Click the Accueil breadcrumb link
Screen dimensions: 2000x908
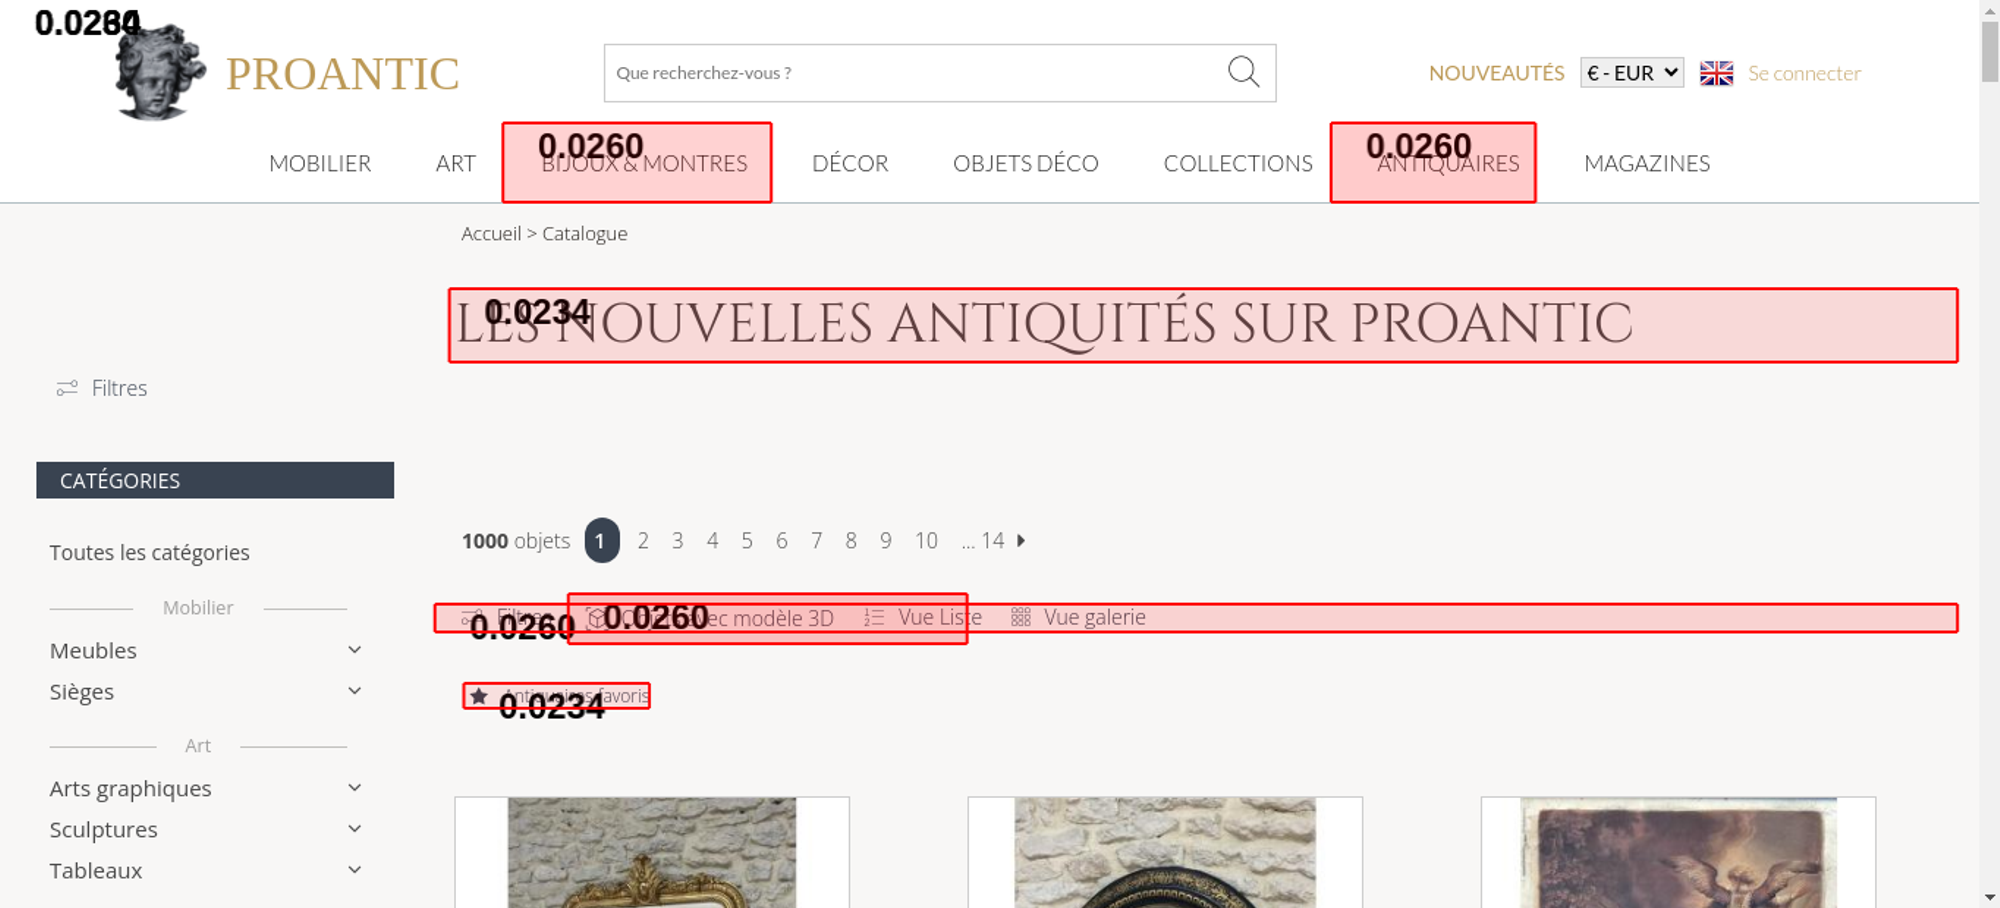(x=491, y=234)
